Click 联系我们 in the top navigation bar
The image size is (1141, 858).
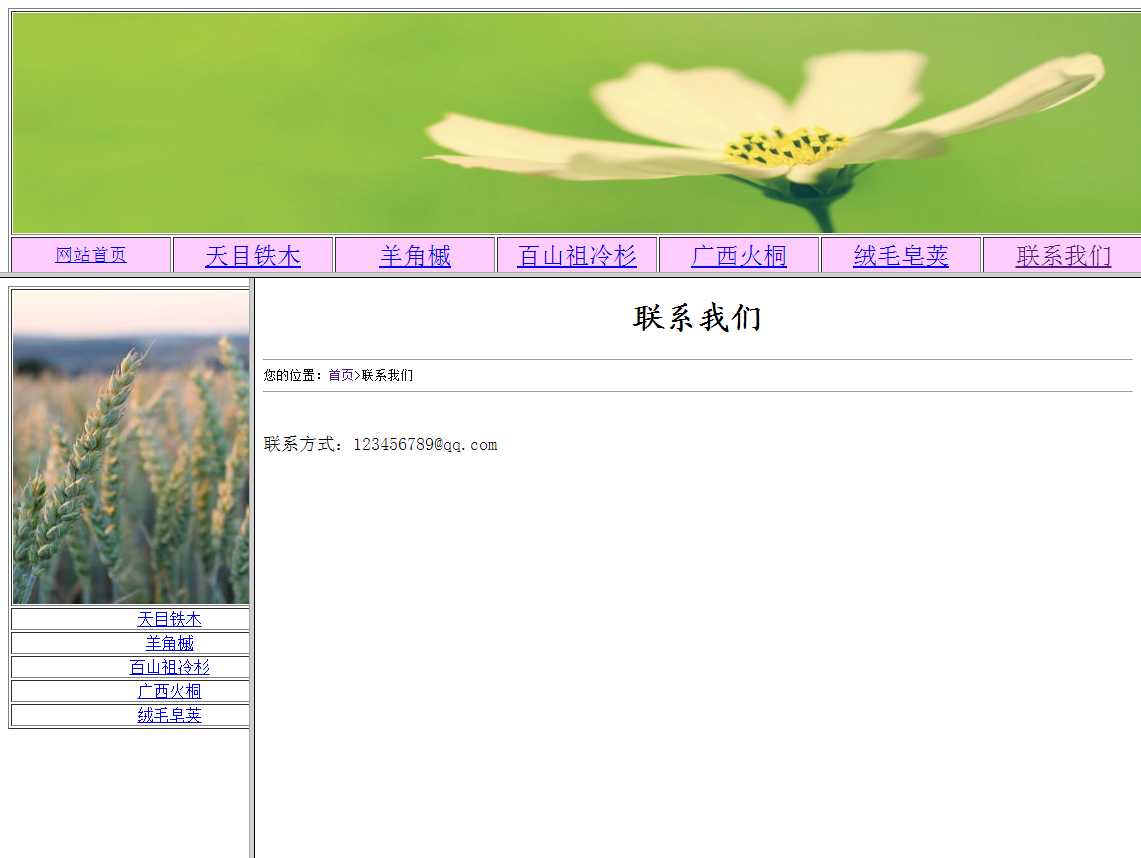1063,256
